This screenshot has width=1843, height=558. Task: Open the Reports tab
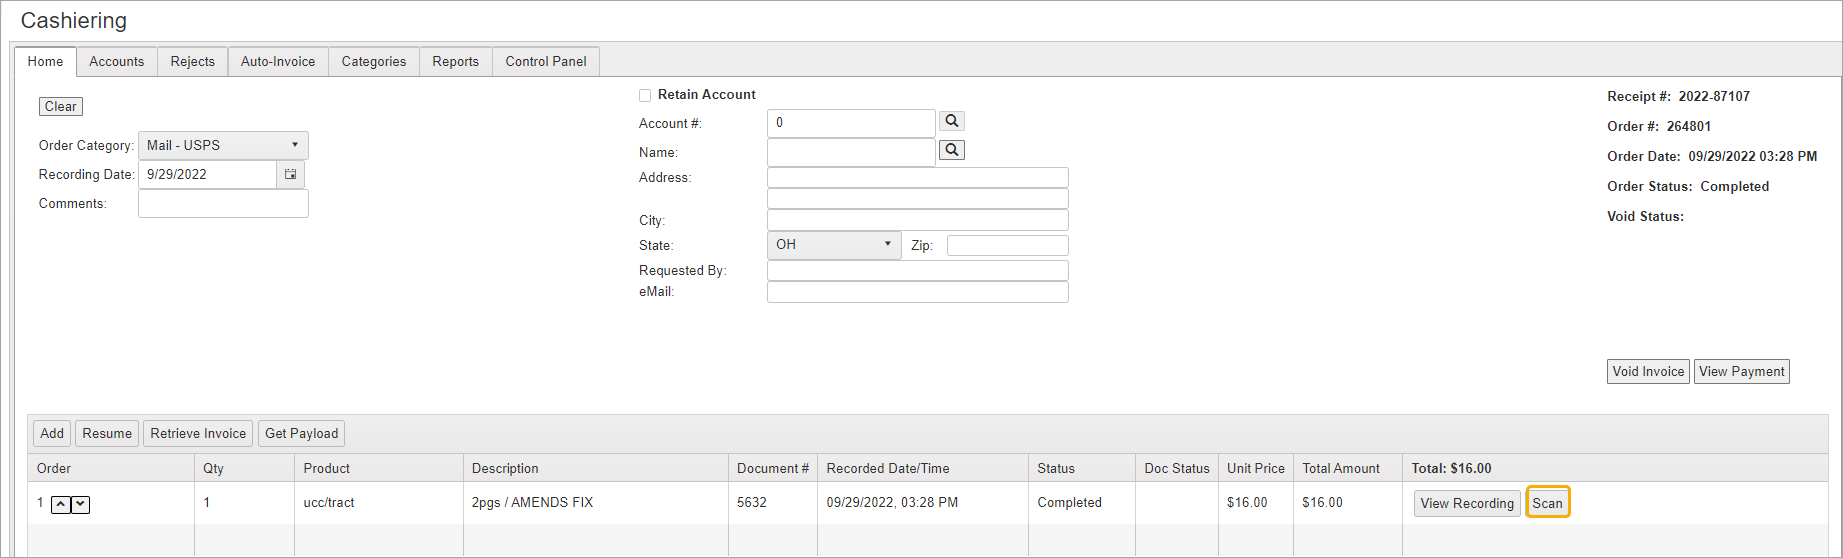click(455, 62)
